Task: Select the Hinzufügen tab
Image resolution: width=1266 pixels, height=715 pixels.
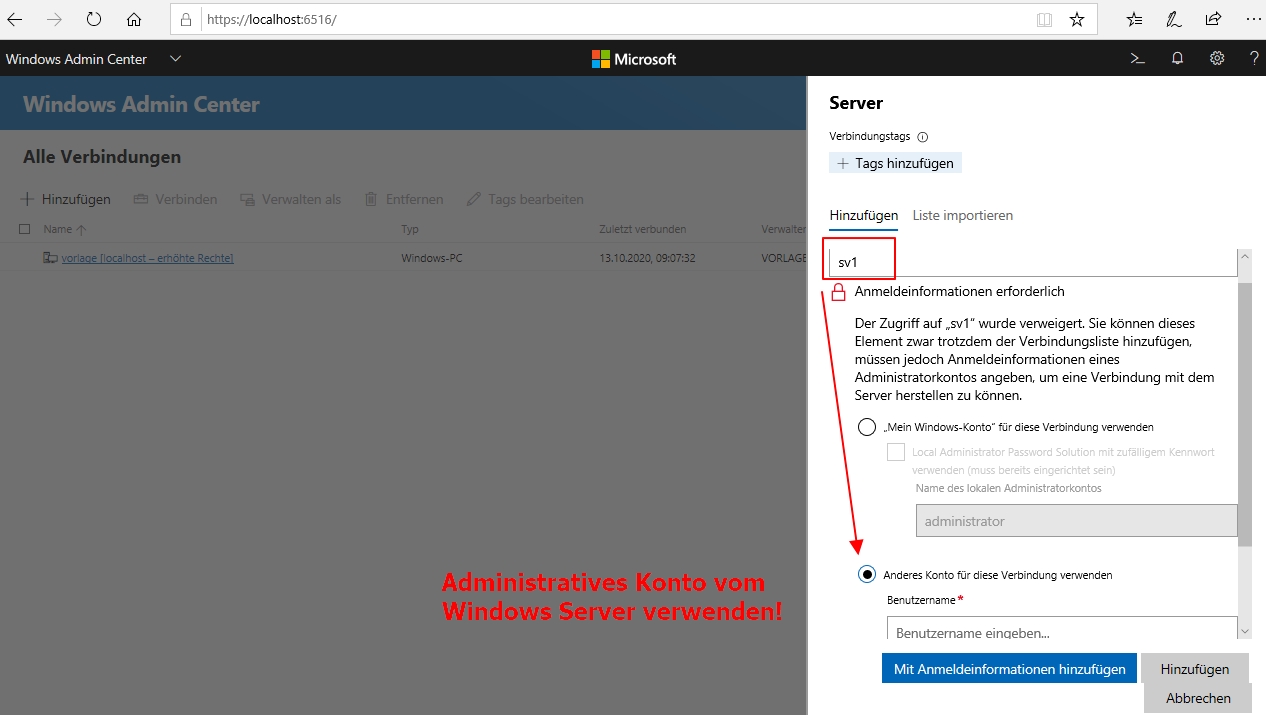Action: (863, 215)
